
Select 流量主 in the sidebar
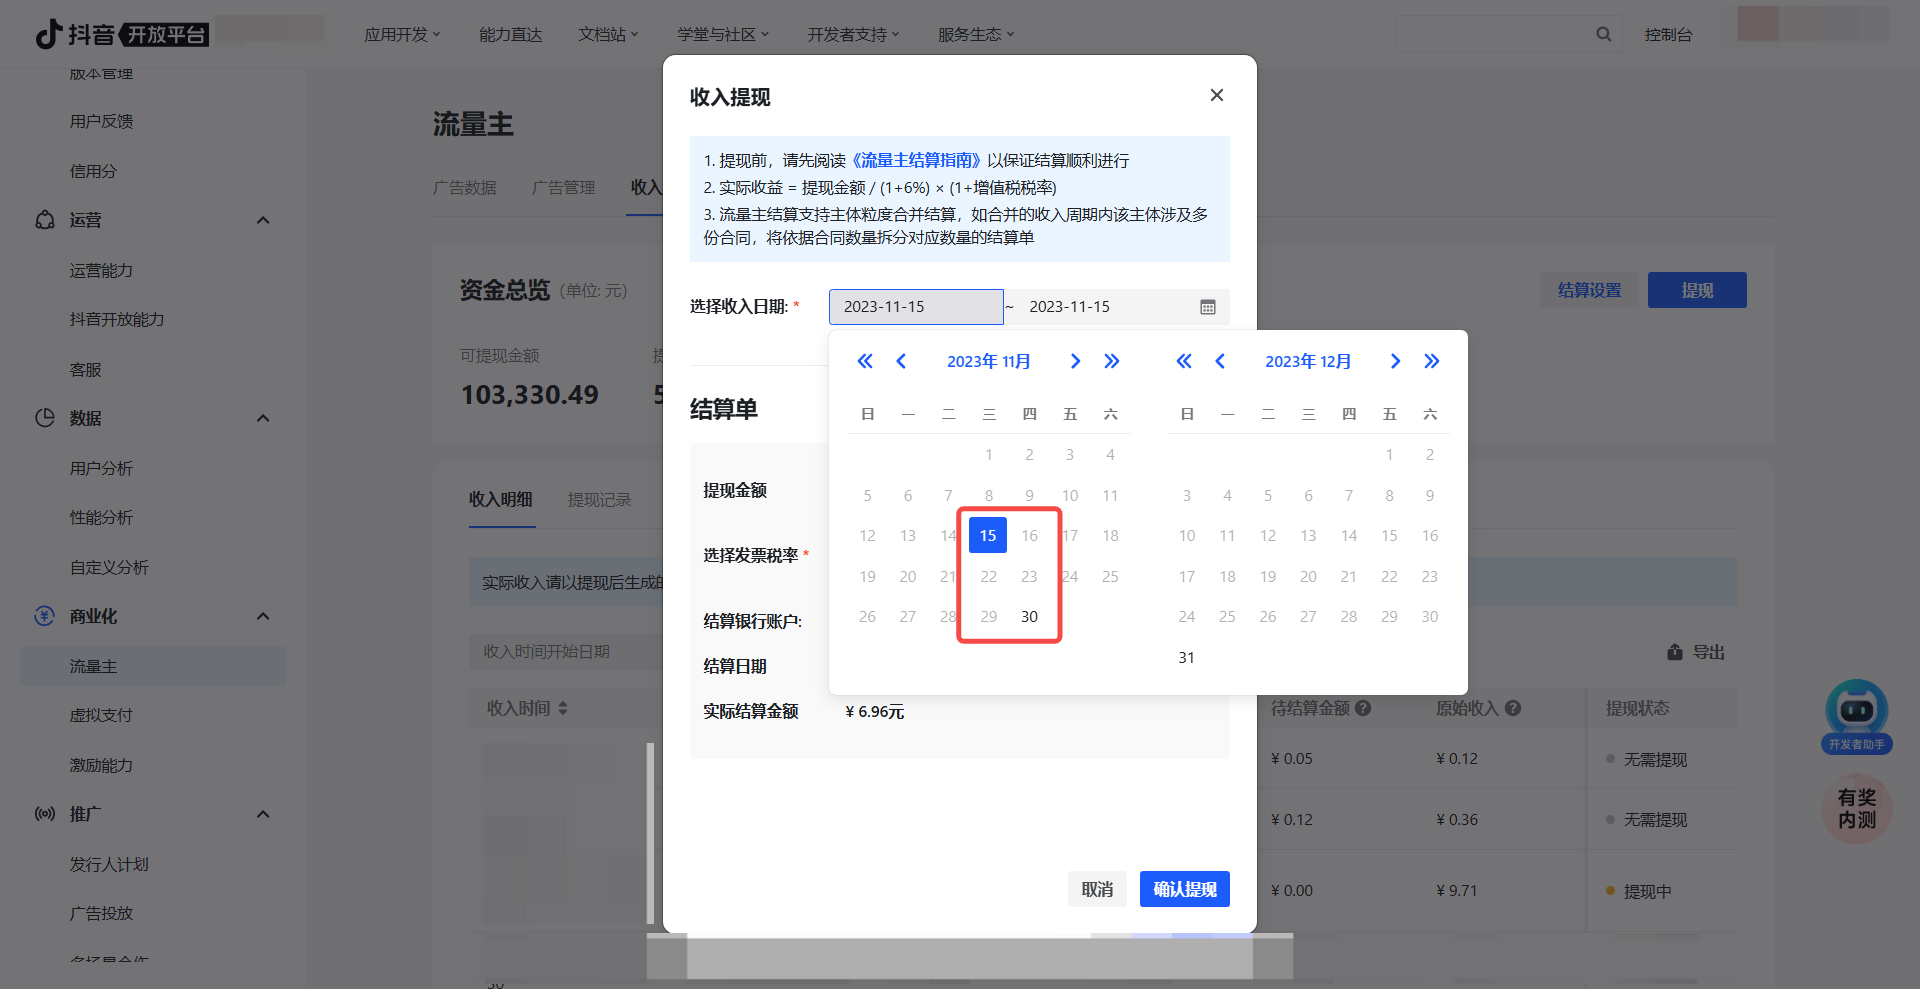(x=153, y=666)
